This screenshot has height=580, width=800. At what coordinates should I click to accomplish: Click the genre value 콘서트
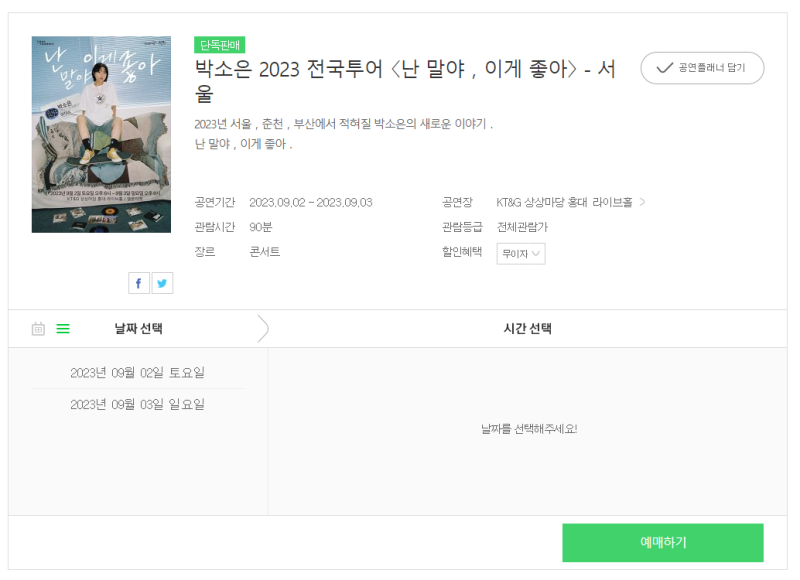264,252
